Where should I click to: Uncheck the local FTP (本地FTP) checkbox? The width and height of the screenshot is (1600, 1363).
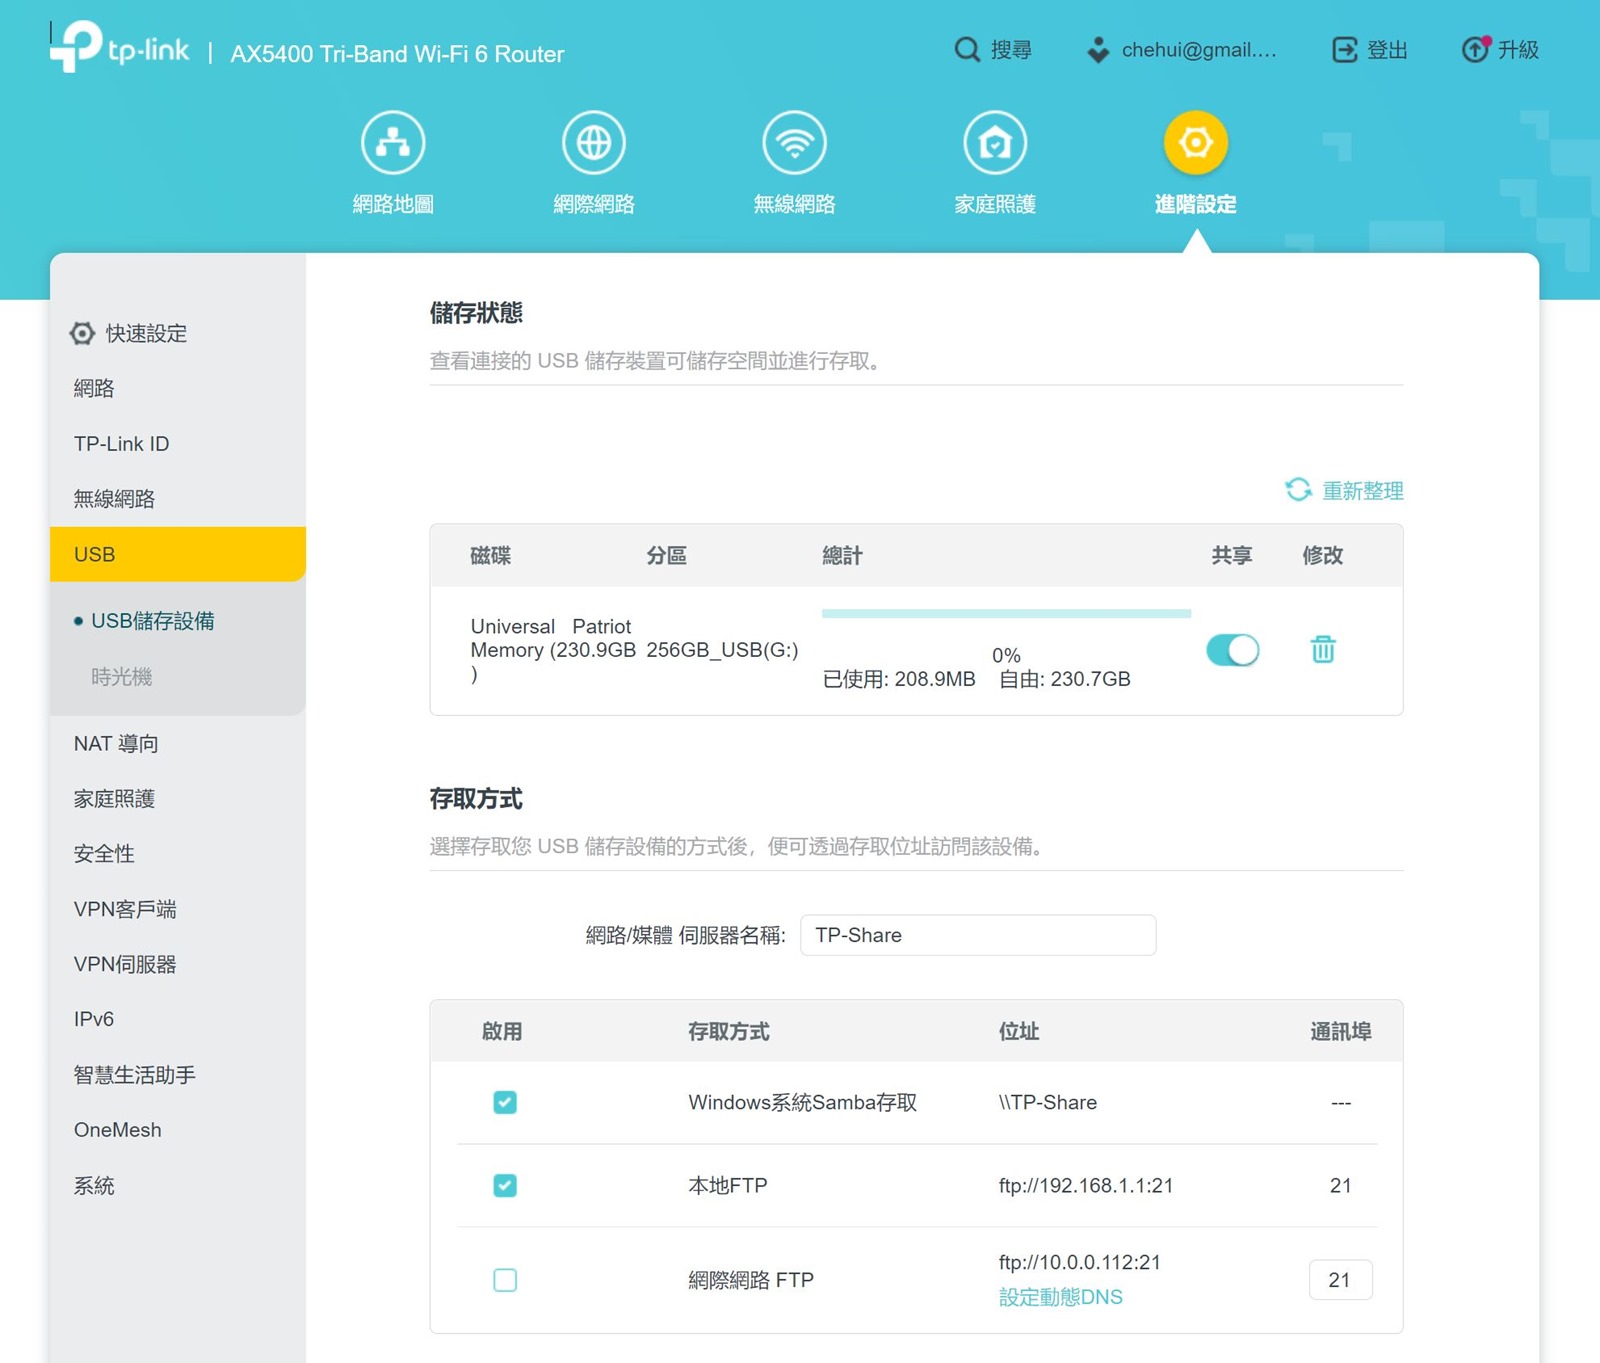click(505, 1185)
